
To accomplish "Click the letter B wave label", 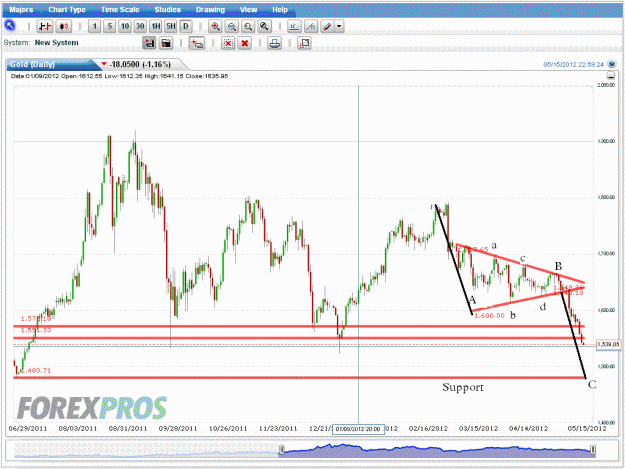I will coord(558,266).
